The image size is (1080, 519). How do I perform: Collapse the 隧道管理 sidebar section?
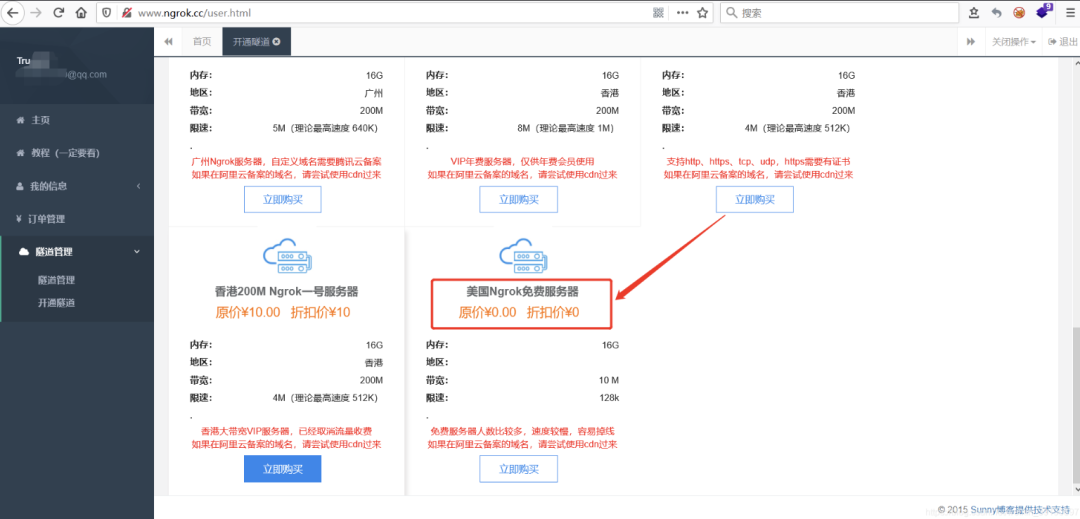click(77, 252)
